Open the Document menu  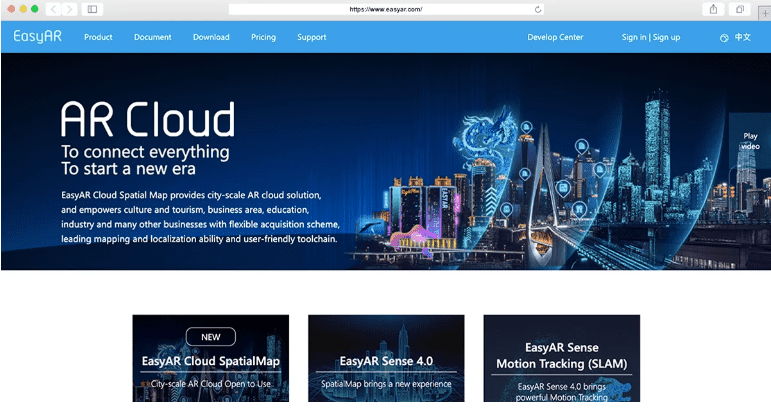[x=152, y=37]
